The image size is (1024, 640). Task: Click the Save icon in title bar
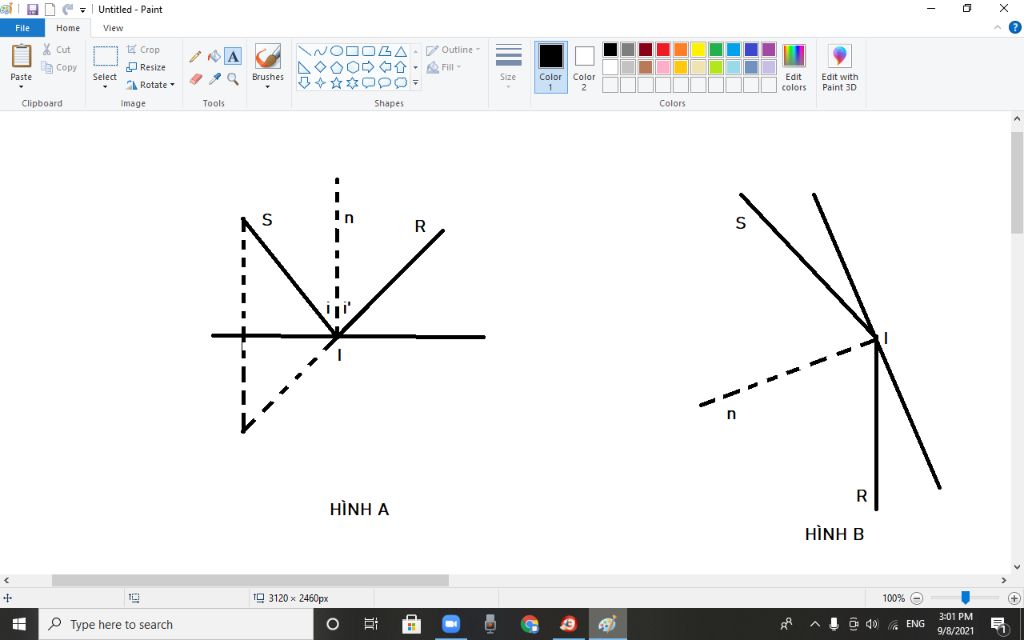click(32, 9)
